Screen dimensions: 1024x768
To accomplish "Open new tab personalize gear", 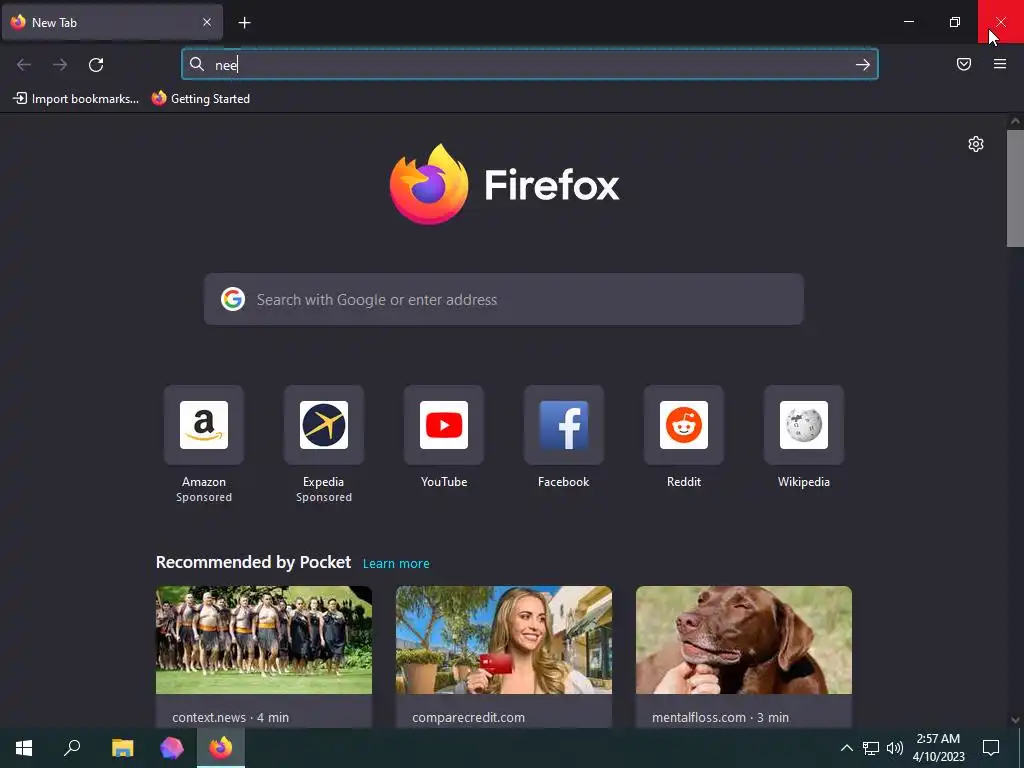I will click(976, 144).
